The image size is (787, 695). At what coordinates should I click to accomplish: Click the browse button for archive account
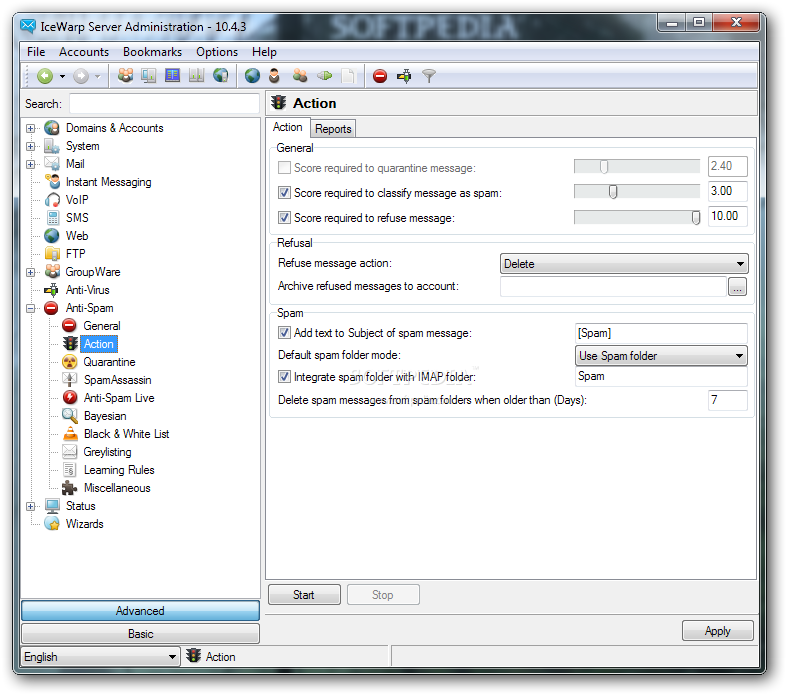737,287
